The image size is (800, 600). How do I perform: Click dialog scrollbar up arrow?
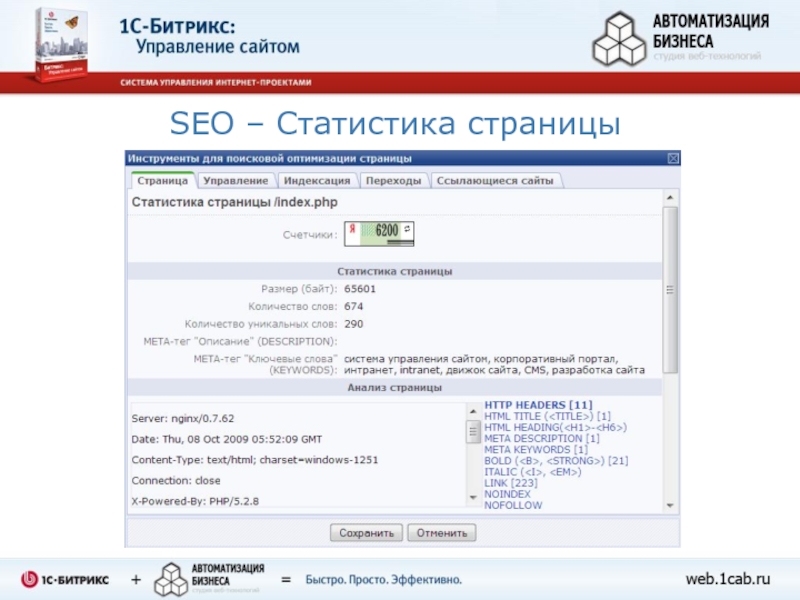click(x=670, y=197)
